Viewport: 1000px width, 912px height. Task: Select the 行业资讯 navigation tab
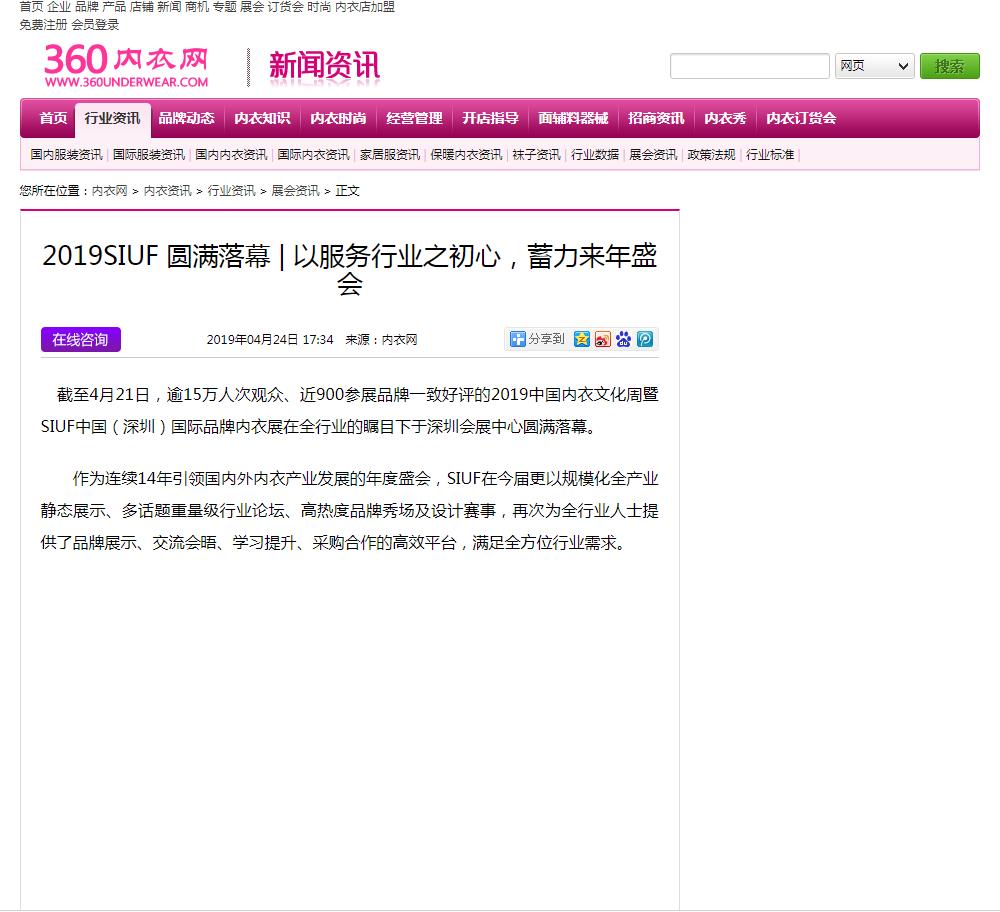pos(113,119)
